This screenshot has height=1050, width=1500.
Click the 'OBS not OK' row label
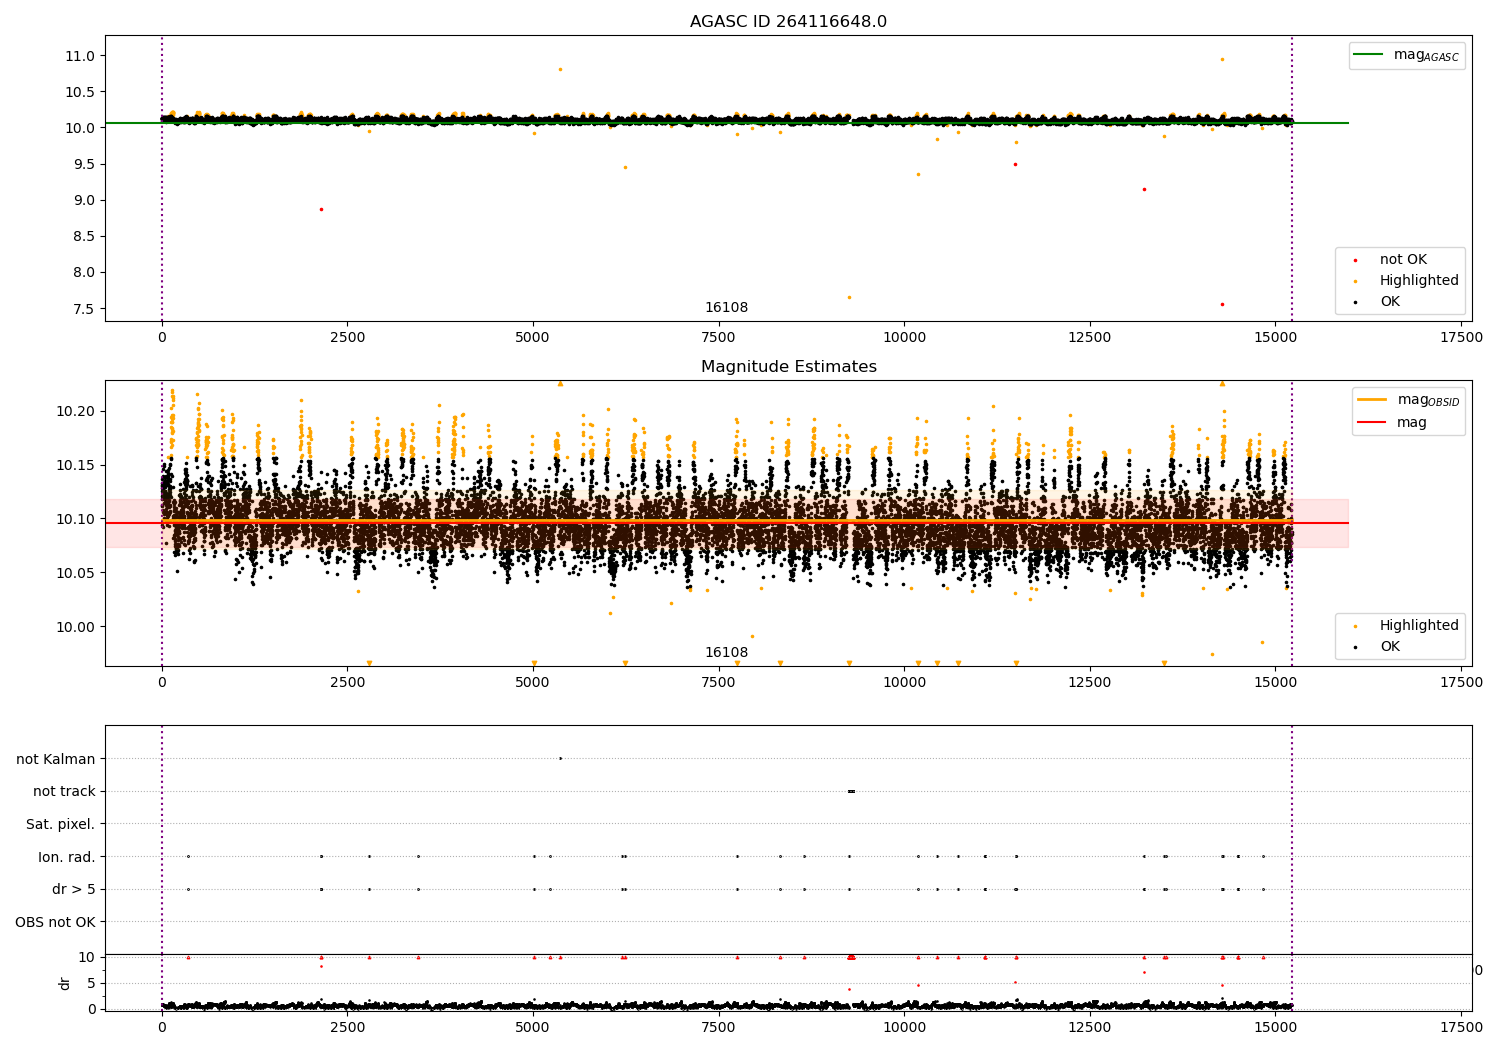tap(56, 922)
